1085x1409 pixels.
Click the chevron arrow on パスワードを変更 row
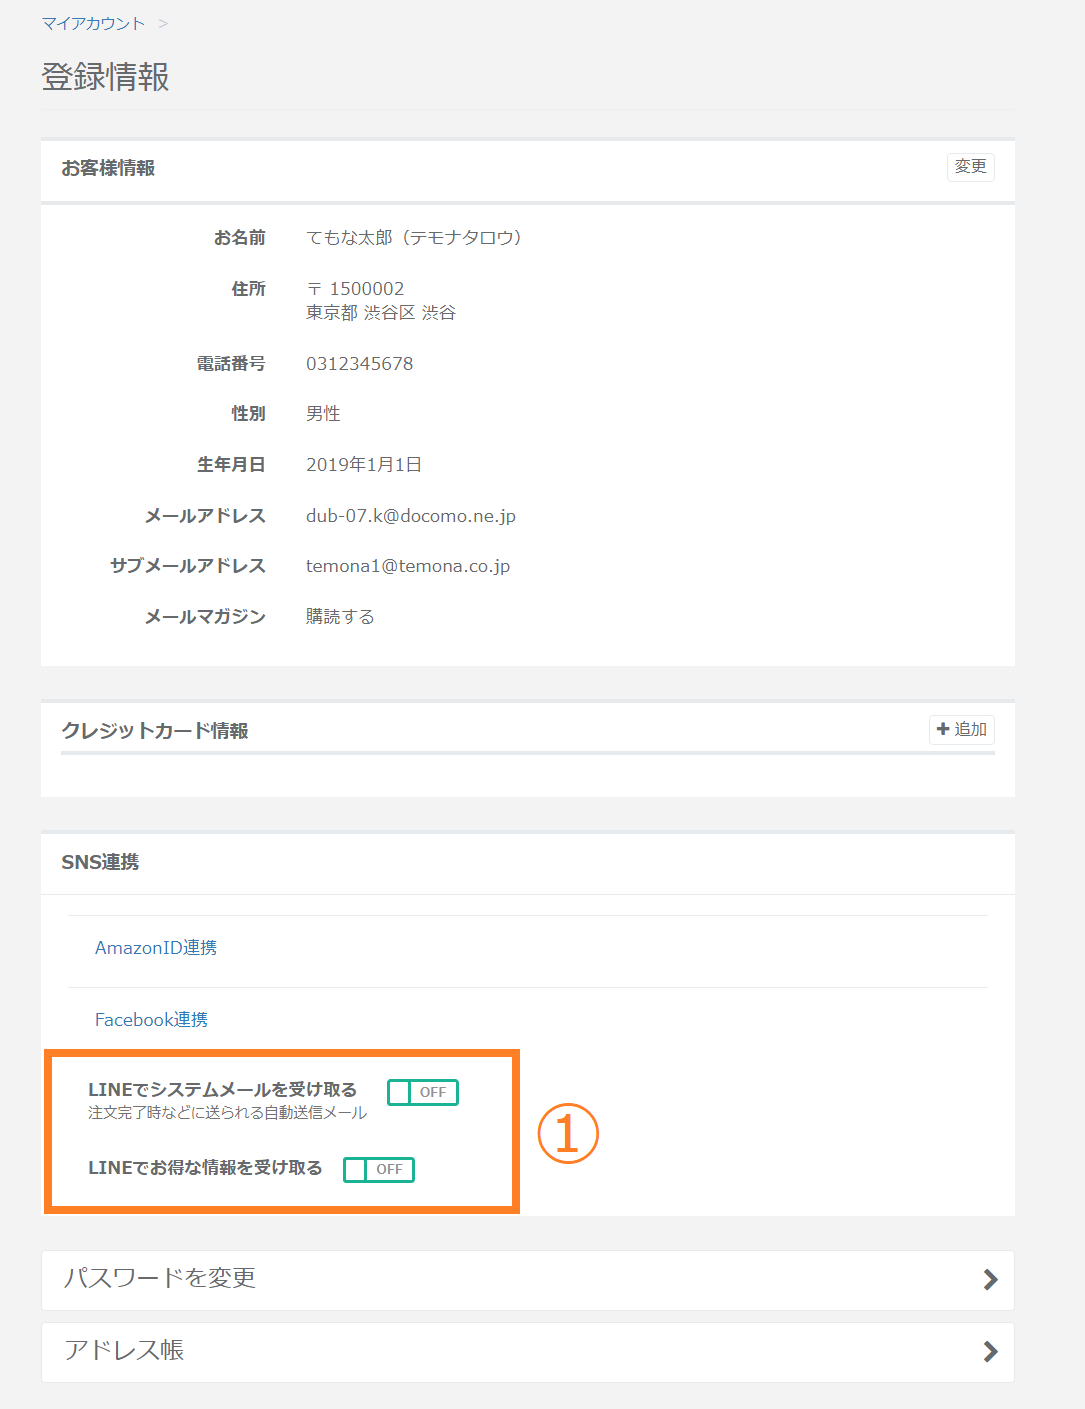click(990, 1280)
